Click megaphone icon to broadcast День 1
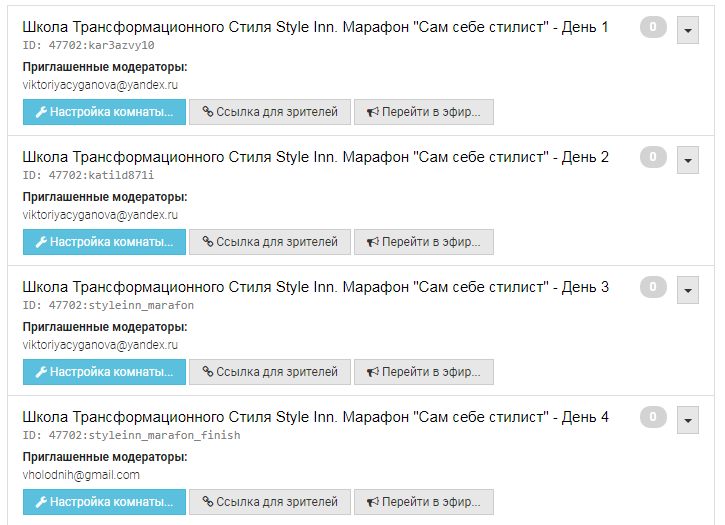 pos(372,112)
